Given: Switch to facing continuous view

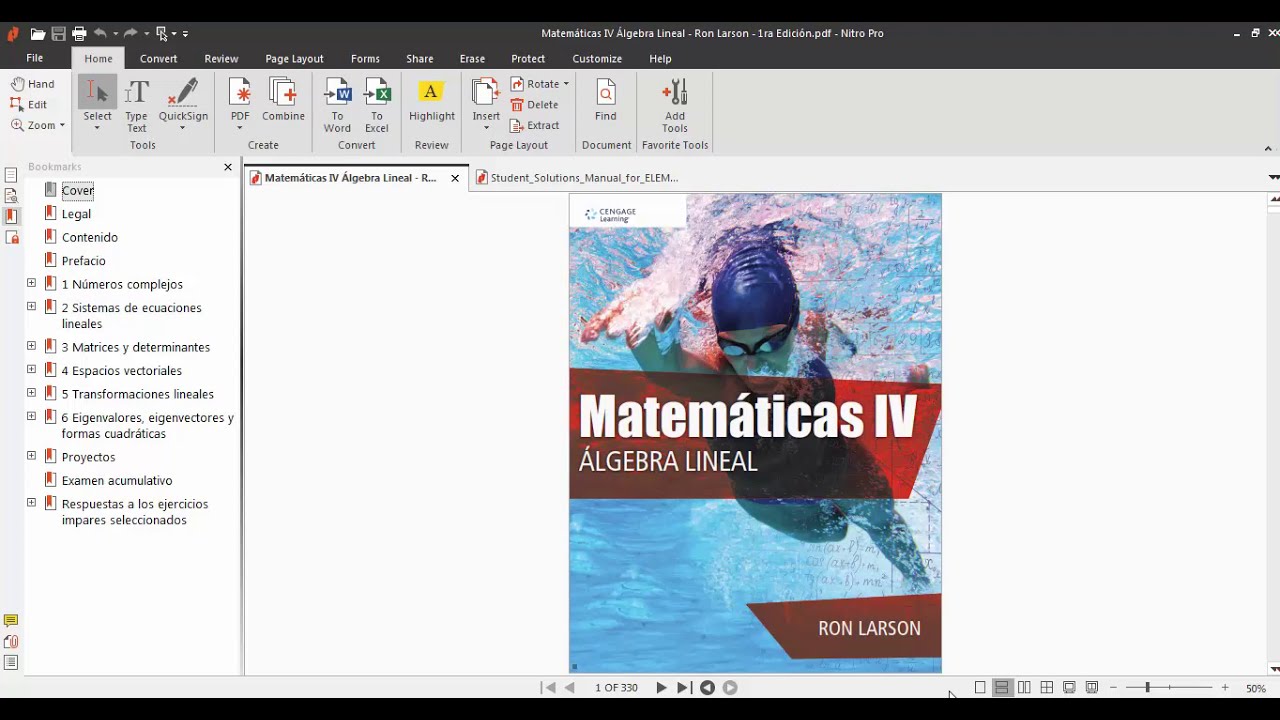Looking at the screenshot, I should tap(1046, 688).
